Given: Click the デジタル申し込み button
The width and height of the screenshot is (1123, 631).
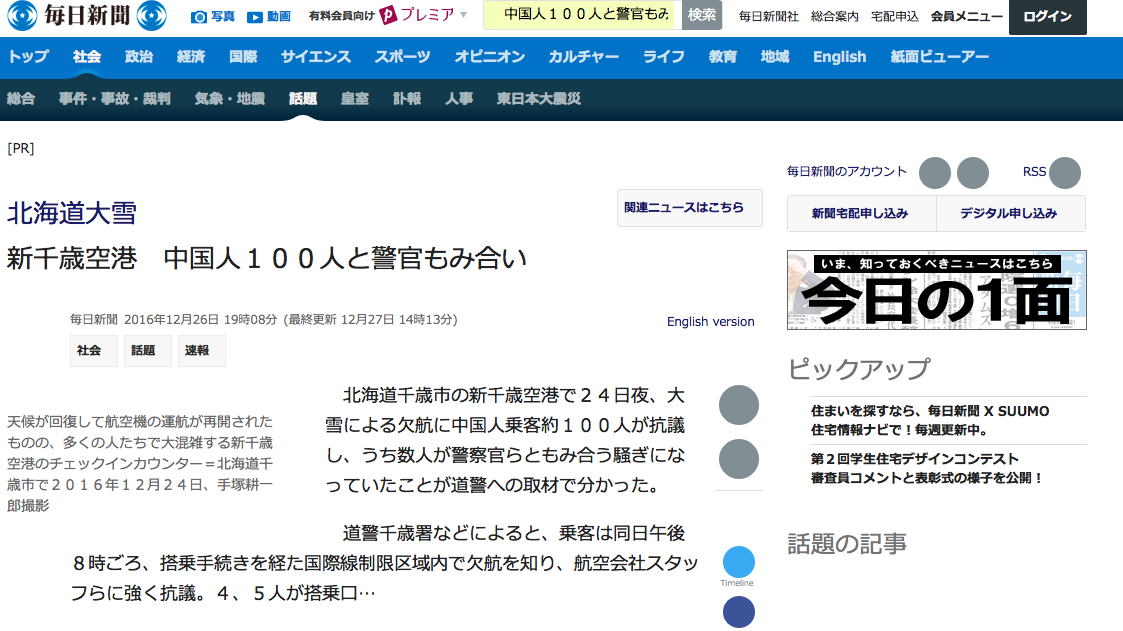Looking at the screenshot, I should click(1008, 213).
